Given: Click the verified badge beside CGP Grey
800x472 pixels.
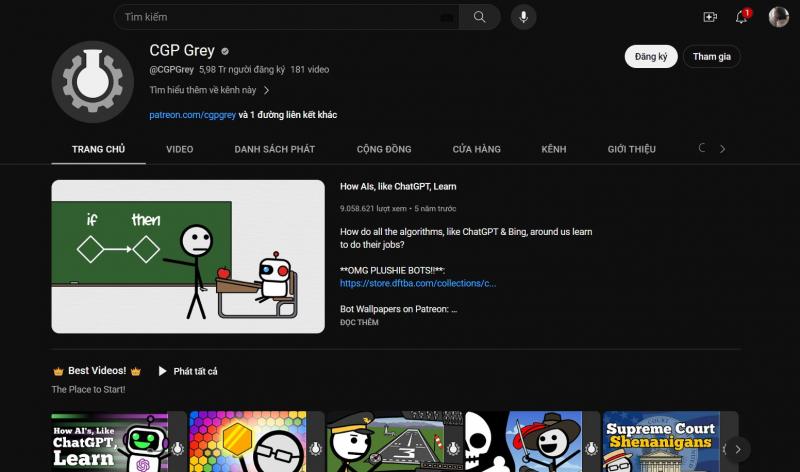Looking at the screenshot, I should 225,51.
